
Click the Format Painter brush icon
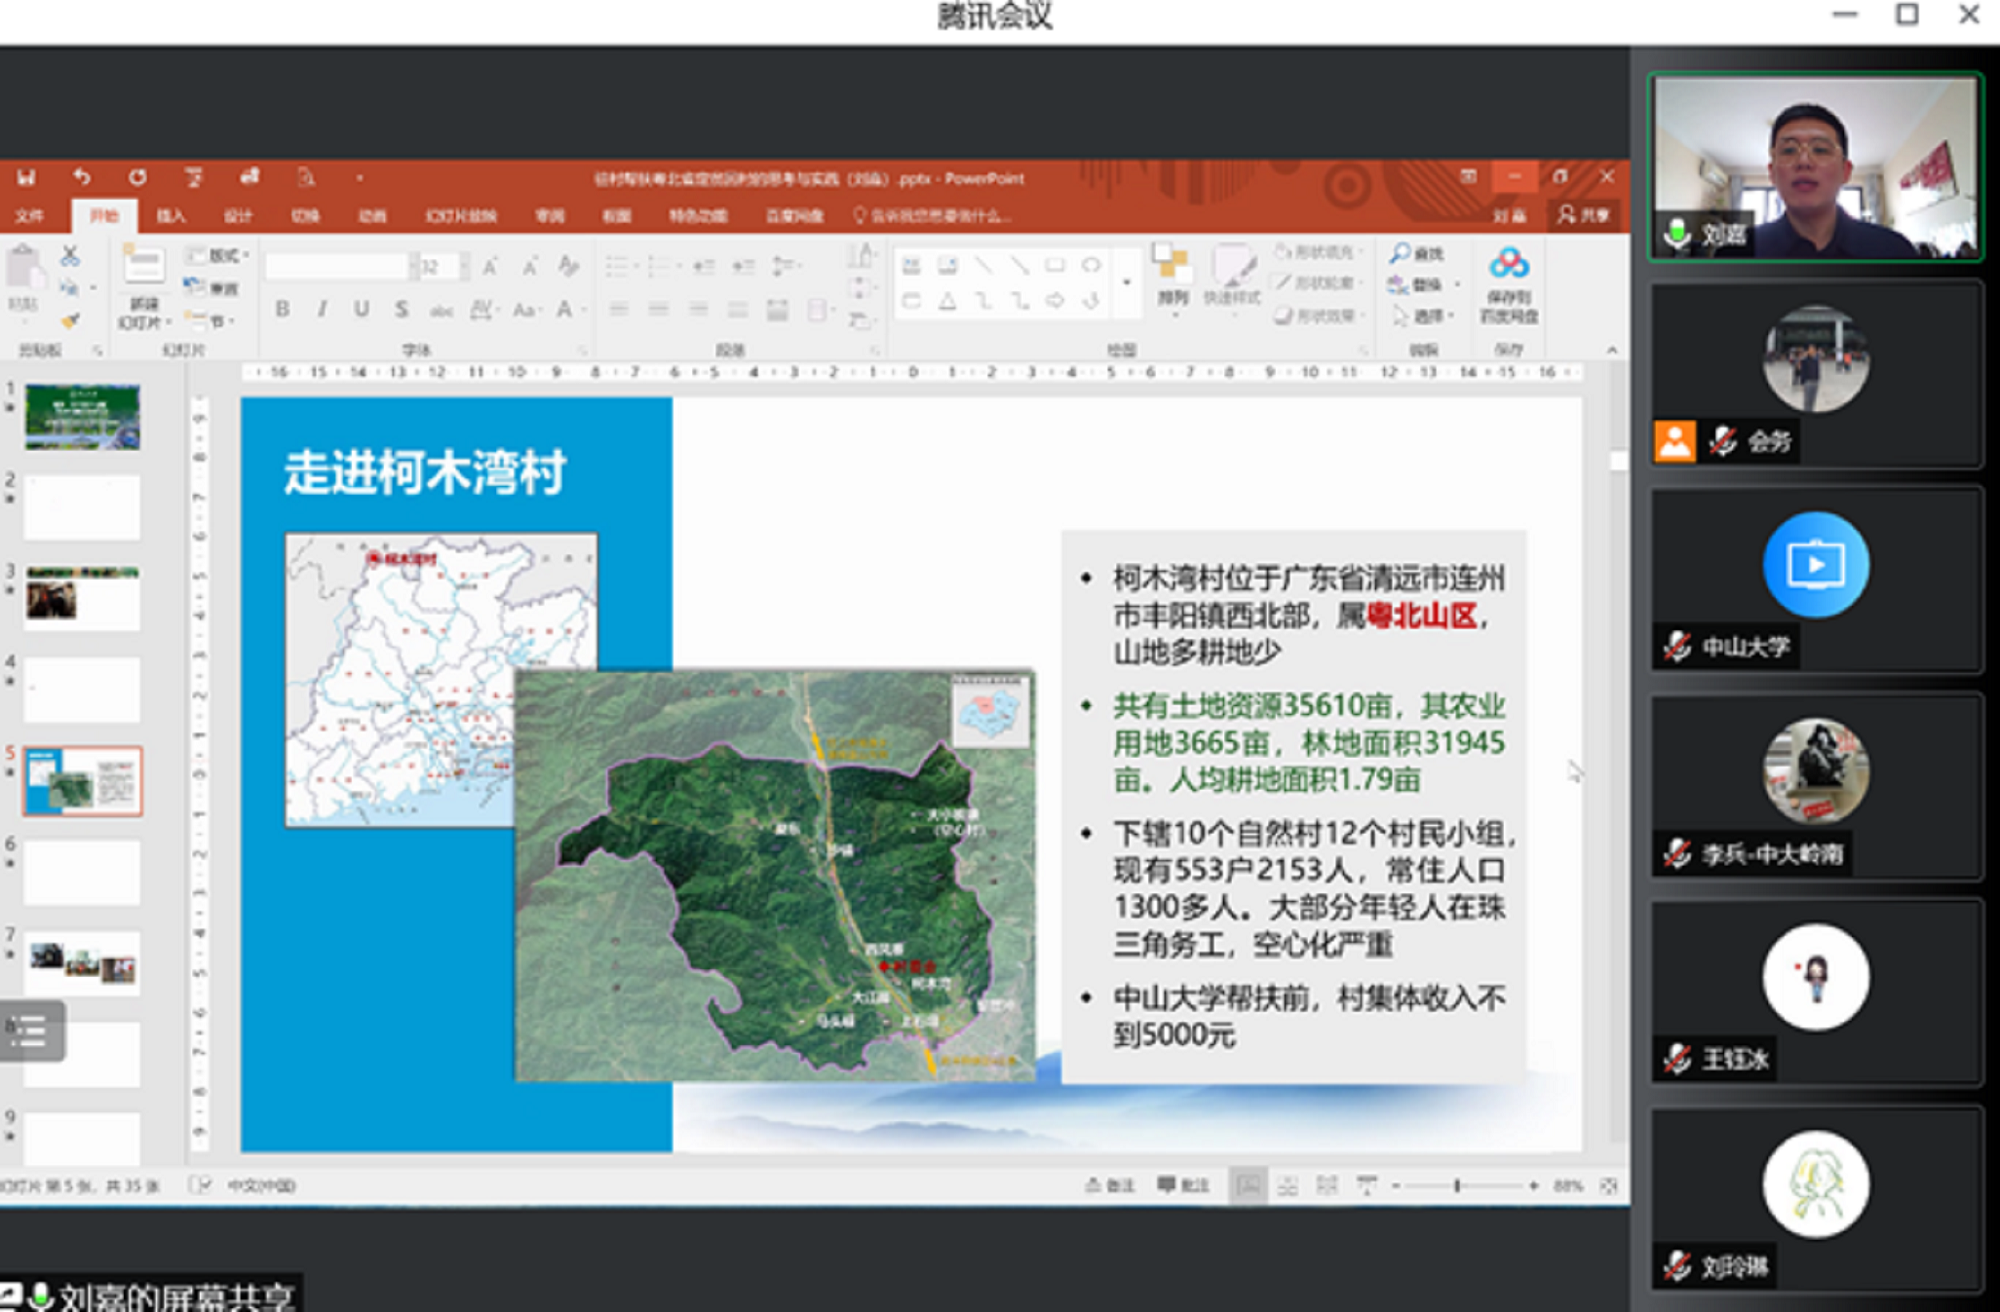point(69,321)
